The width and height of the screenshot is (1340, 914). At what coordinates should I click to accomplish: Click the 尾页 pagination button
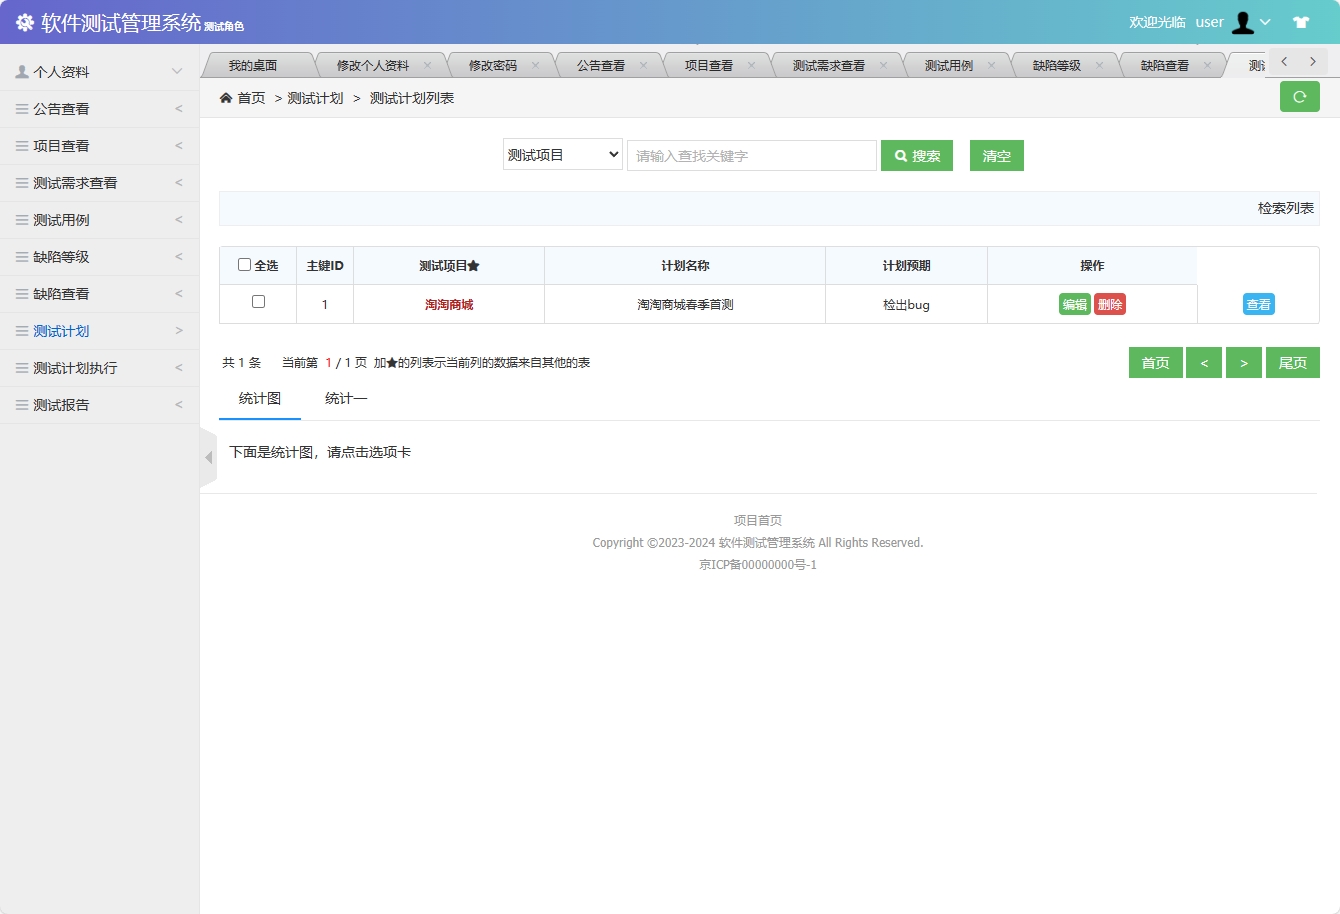coord(1292,362)
